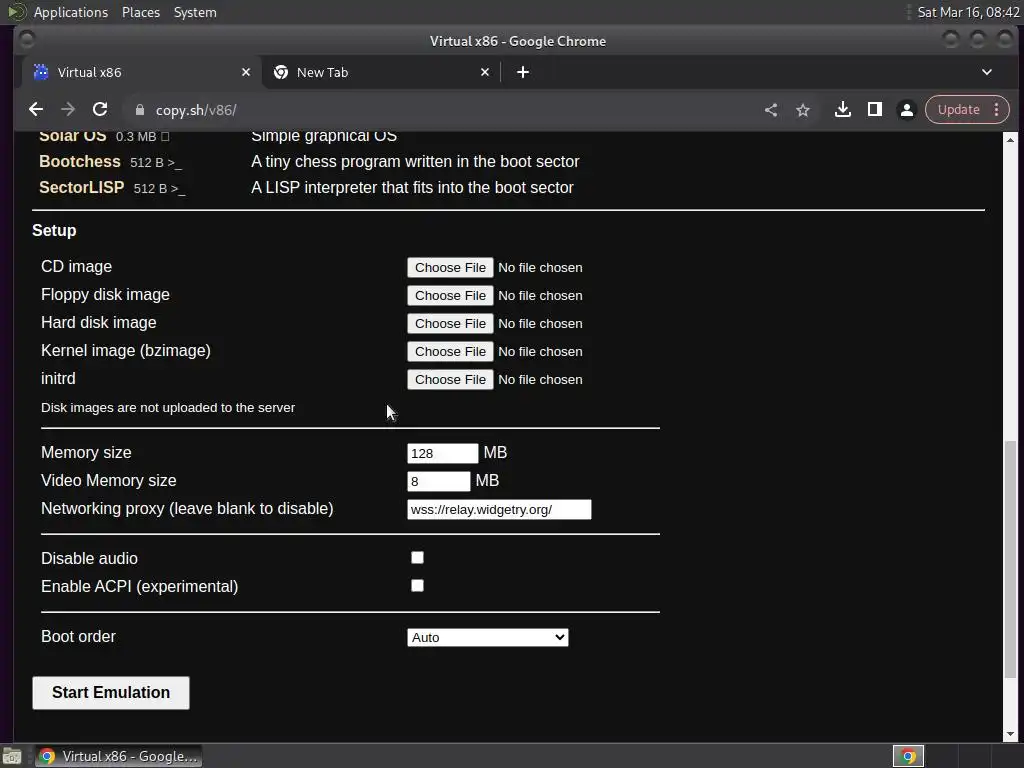Click the scrollbar up arrow

click(x=1010, y=140)
